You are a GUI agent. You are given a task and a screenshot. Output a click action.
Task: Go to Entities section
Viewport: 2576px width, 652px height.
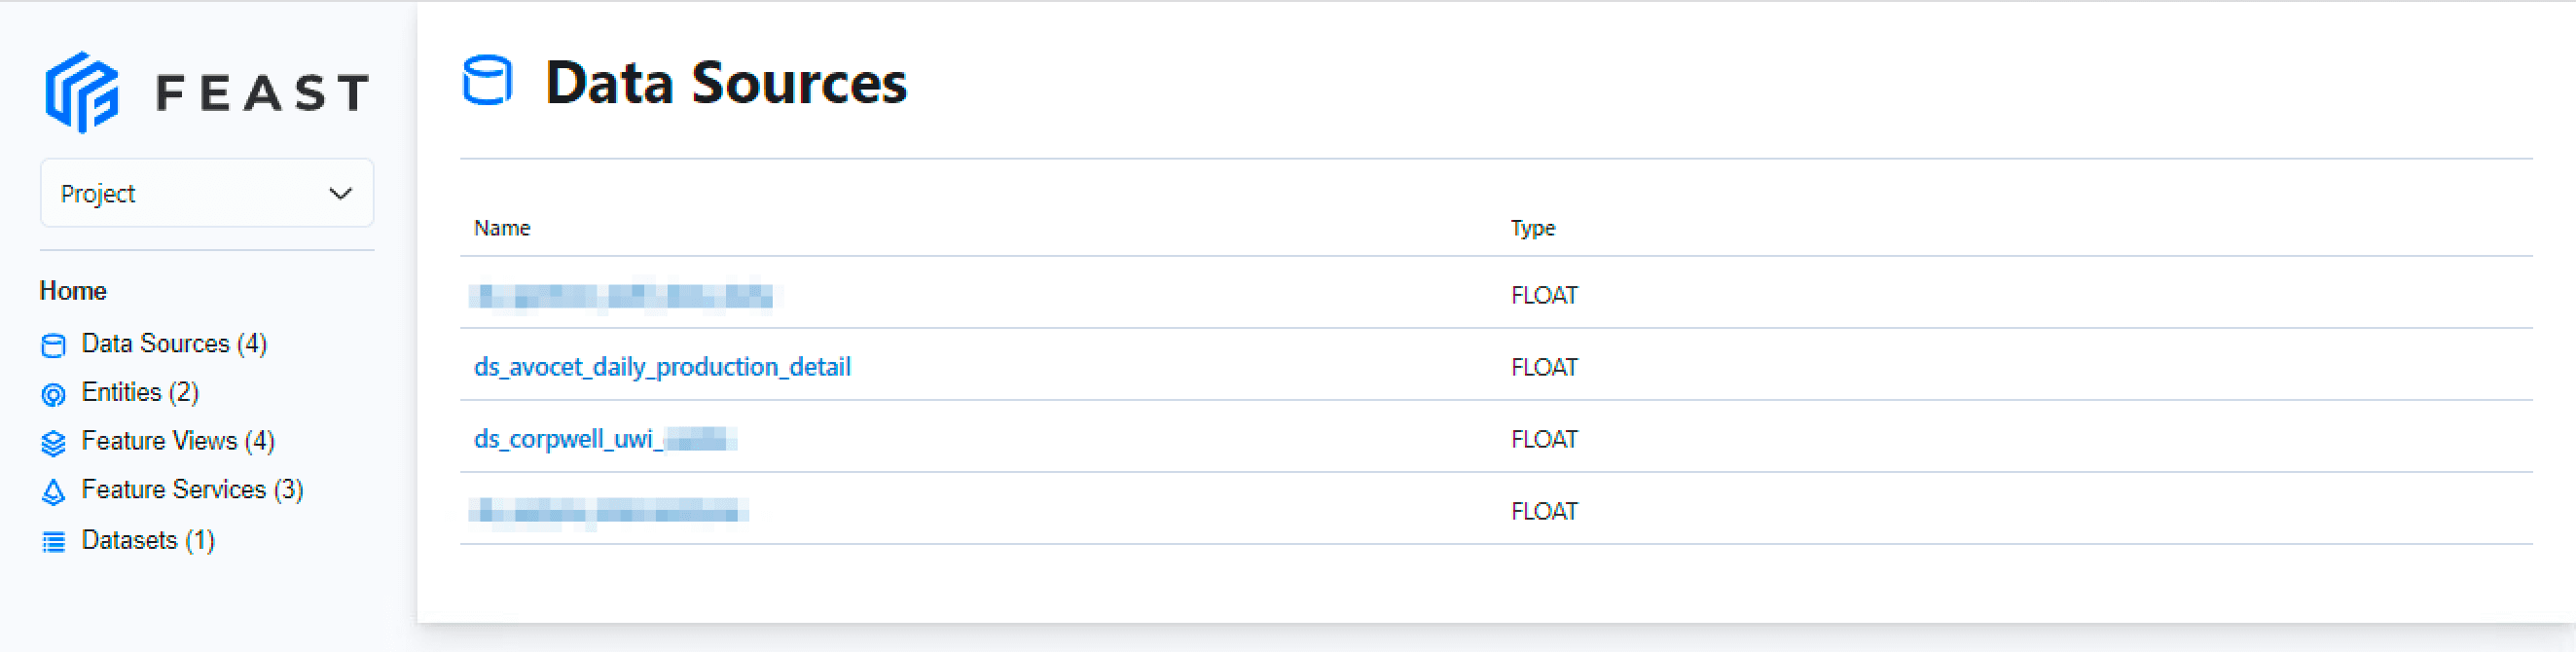[x=140, y=393]
